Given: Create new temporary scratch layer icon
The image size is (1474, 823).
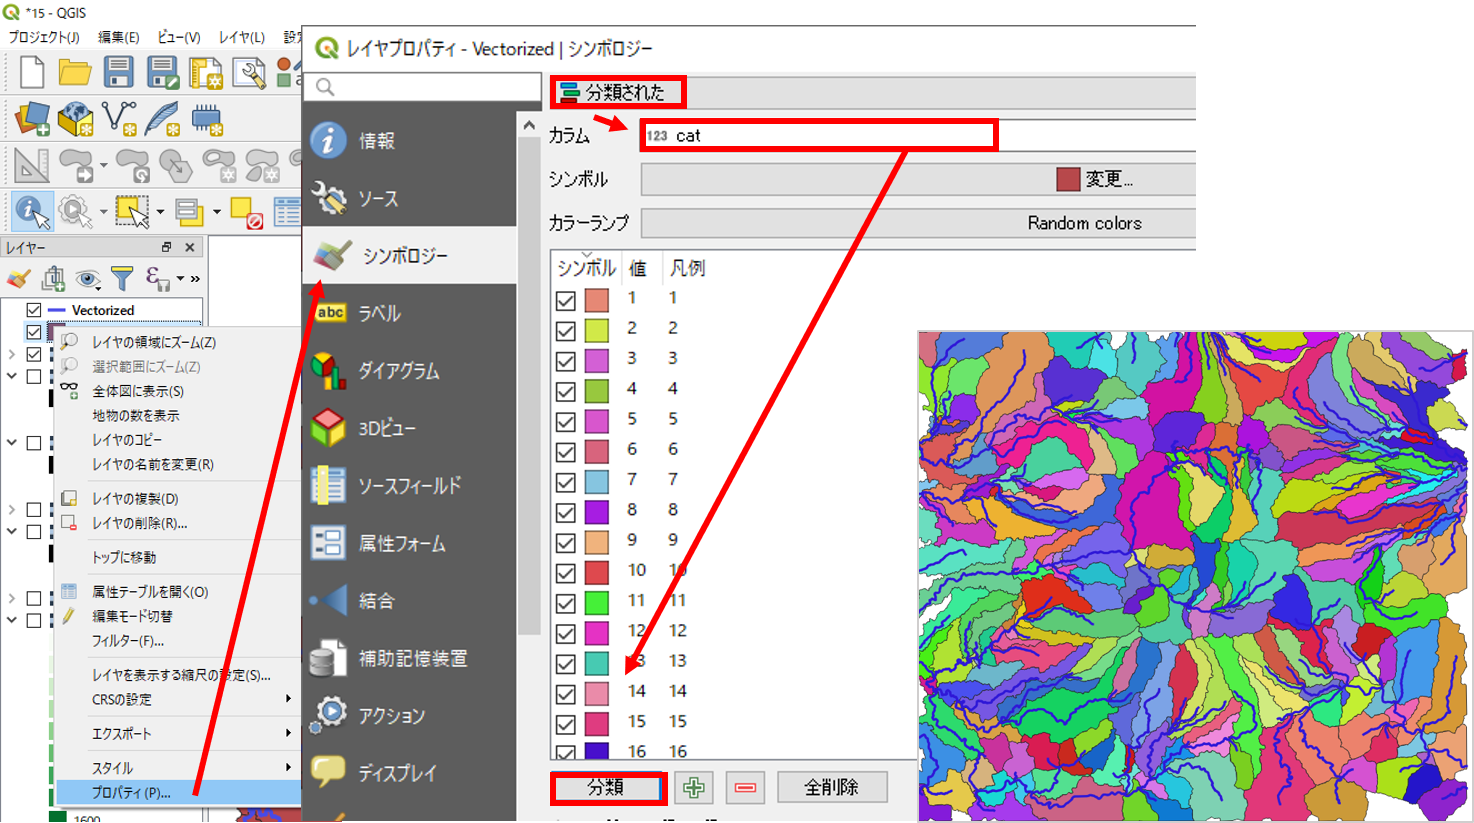Looking at the screenshot, I should [x=207, y=119].
